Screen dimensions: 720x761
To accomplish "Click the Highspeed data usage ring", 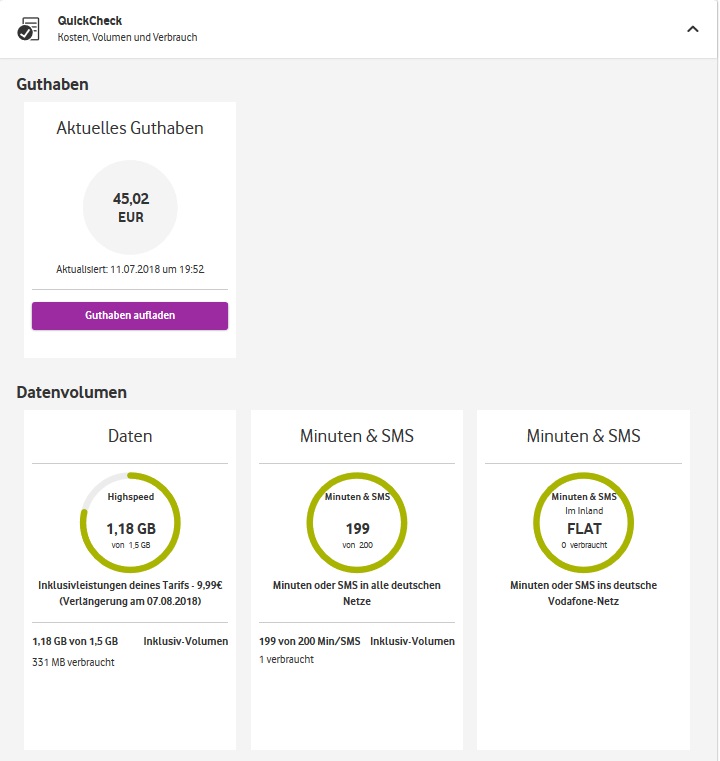I will 130,521.
